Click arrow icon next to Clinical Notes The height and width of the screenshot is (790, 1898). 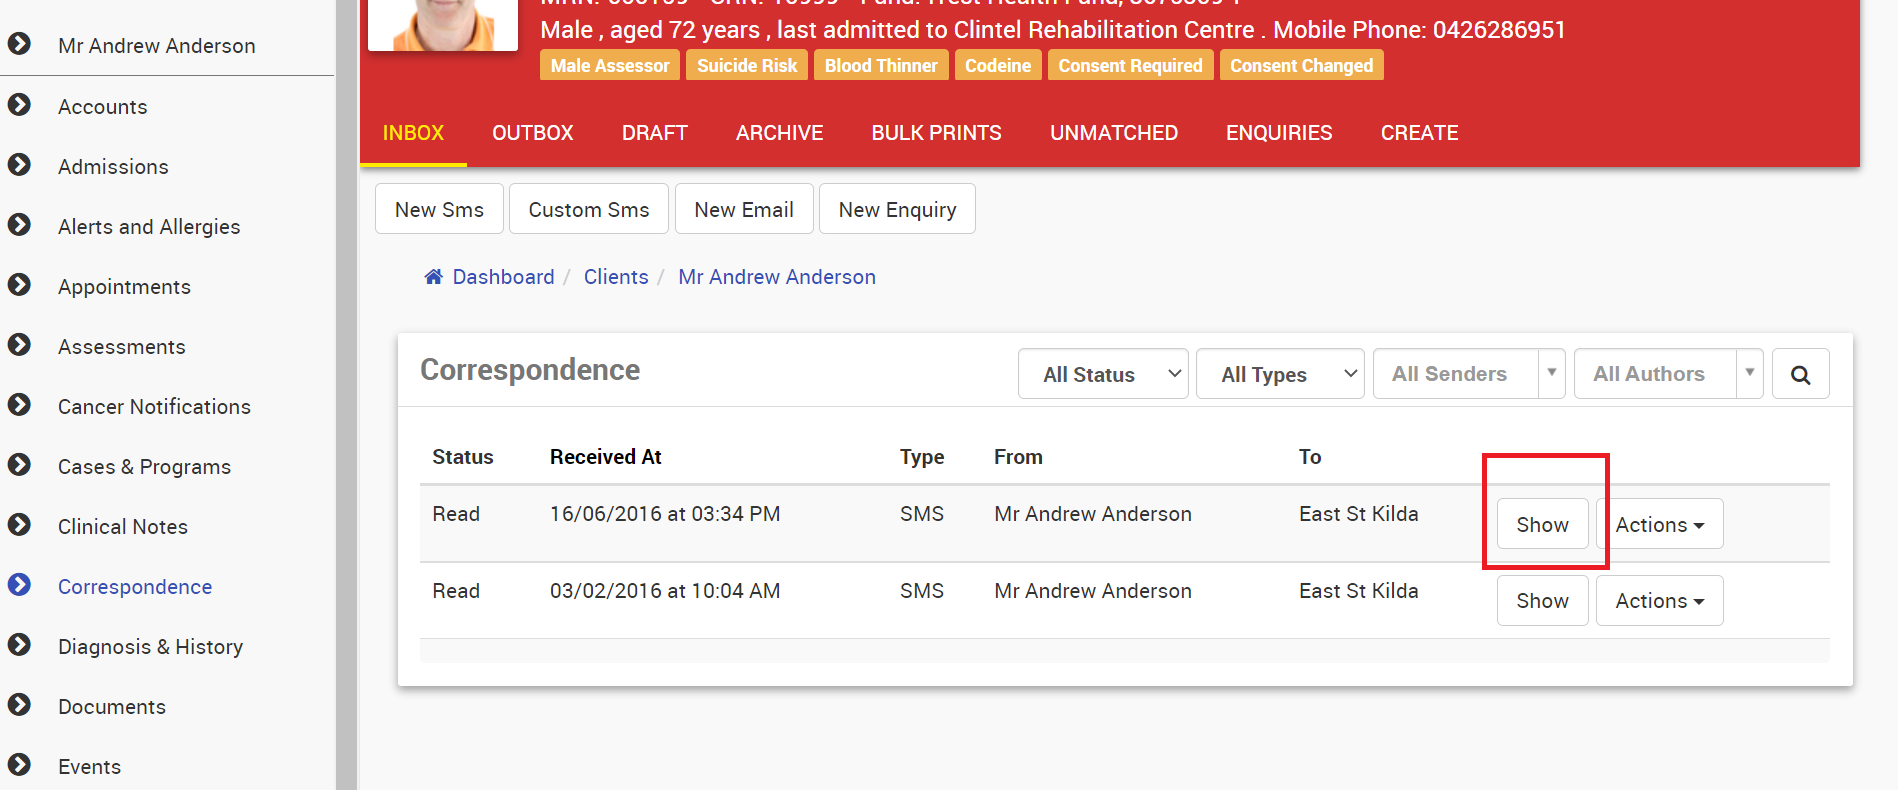coord(19,525)
